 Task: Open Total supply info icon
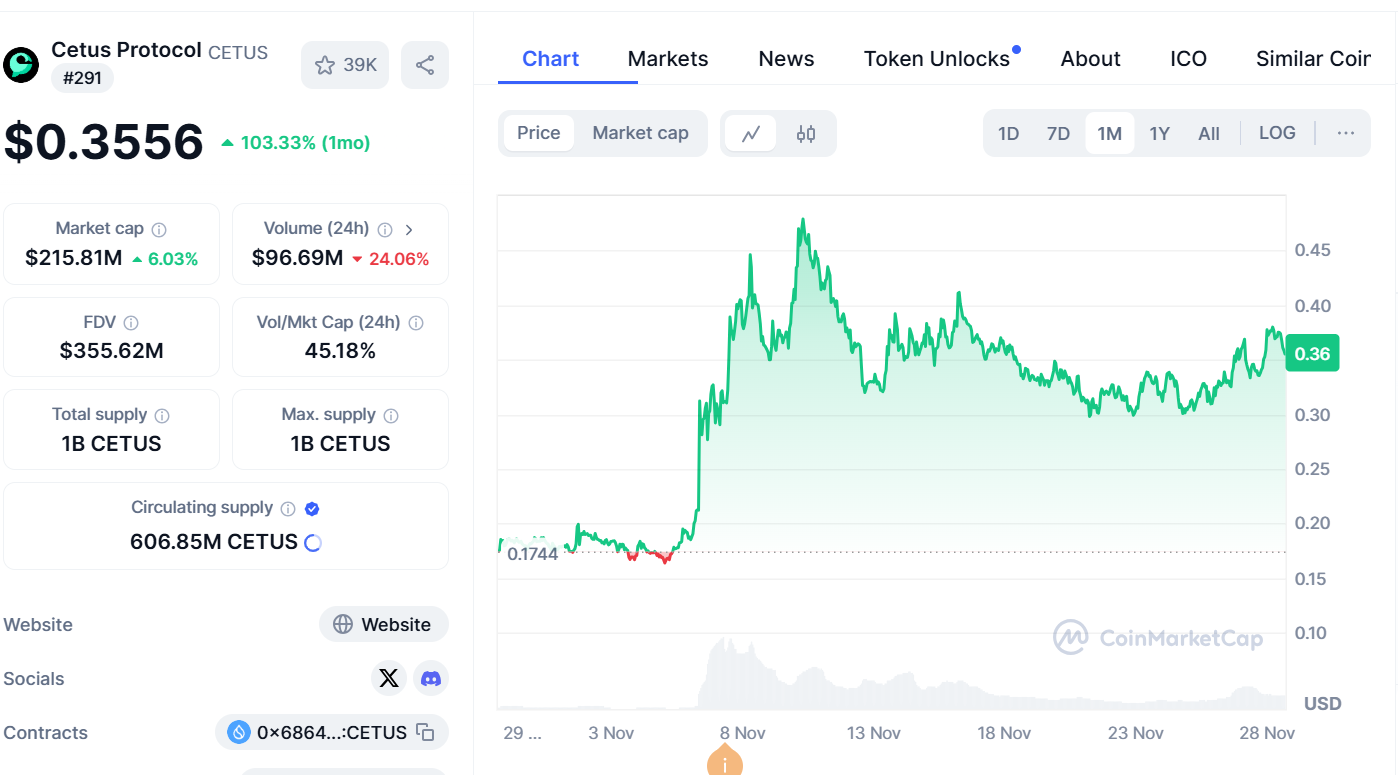coord(162,415)
